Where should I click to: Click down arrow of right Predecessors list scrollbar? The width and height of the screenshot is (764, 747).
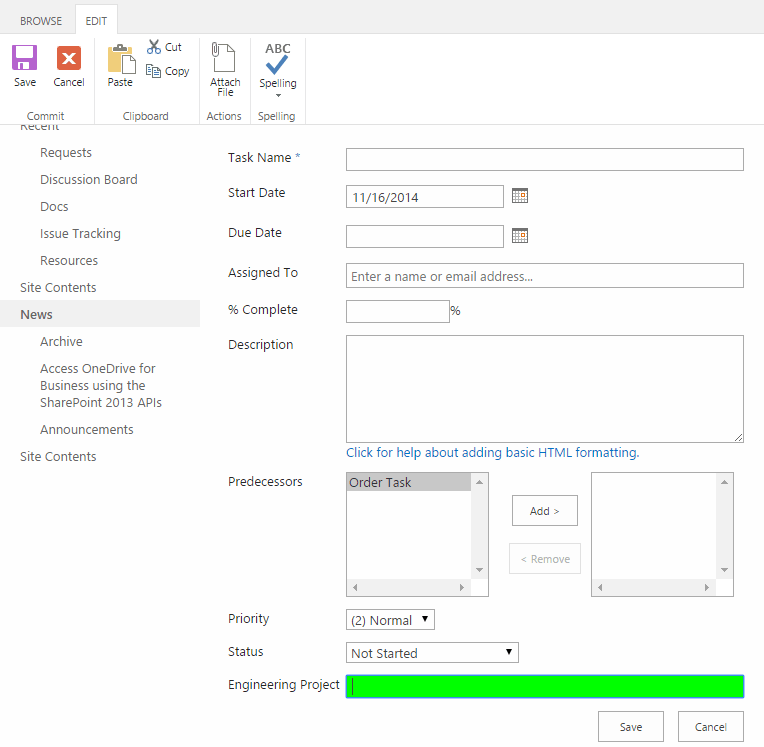[x=725, y=570]
